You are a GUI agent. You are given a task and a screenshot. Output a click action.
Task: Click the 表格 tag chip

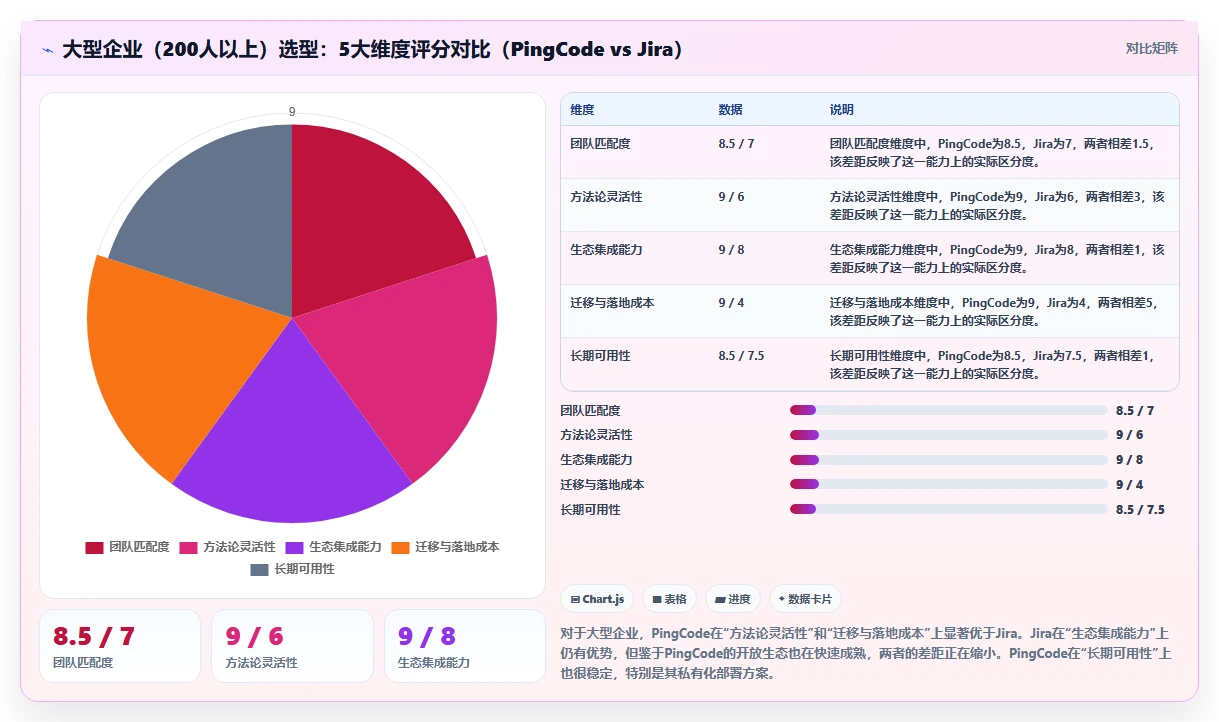(x=669, y=599)
